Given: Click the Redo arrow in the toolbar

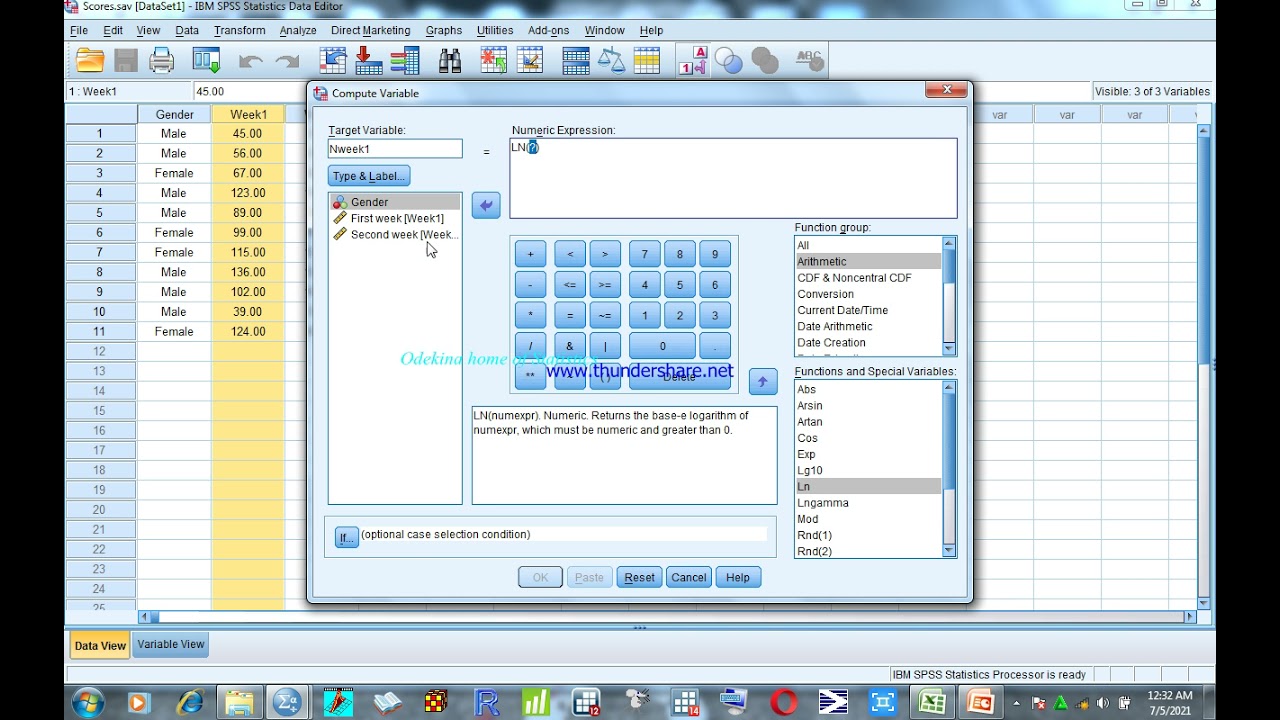Looking at the screenshot, I should point(287,62).
